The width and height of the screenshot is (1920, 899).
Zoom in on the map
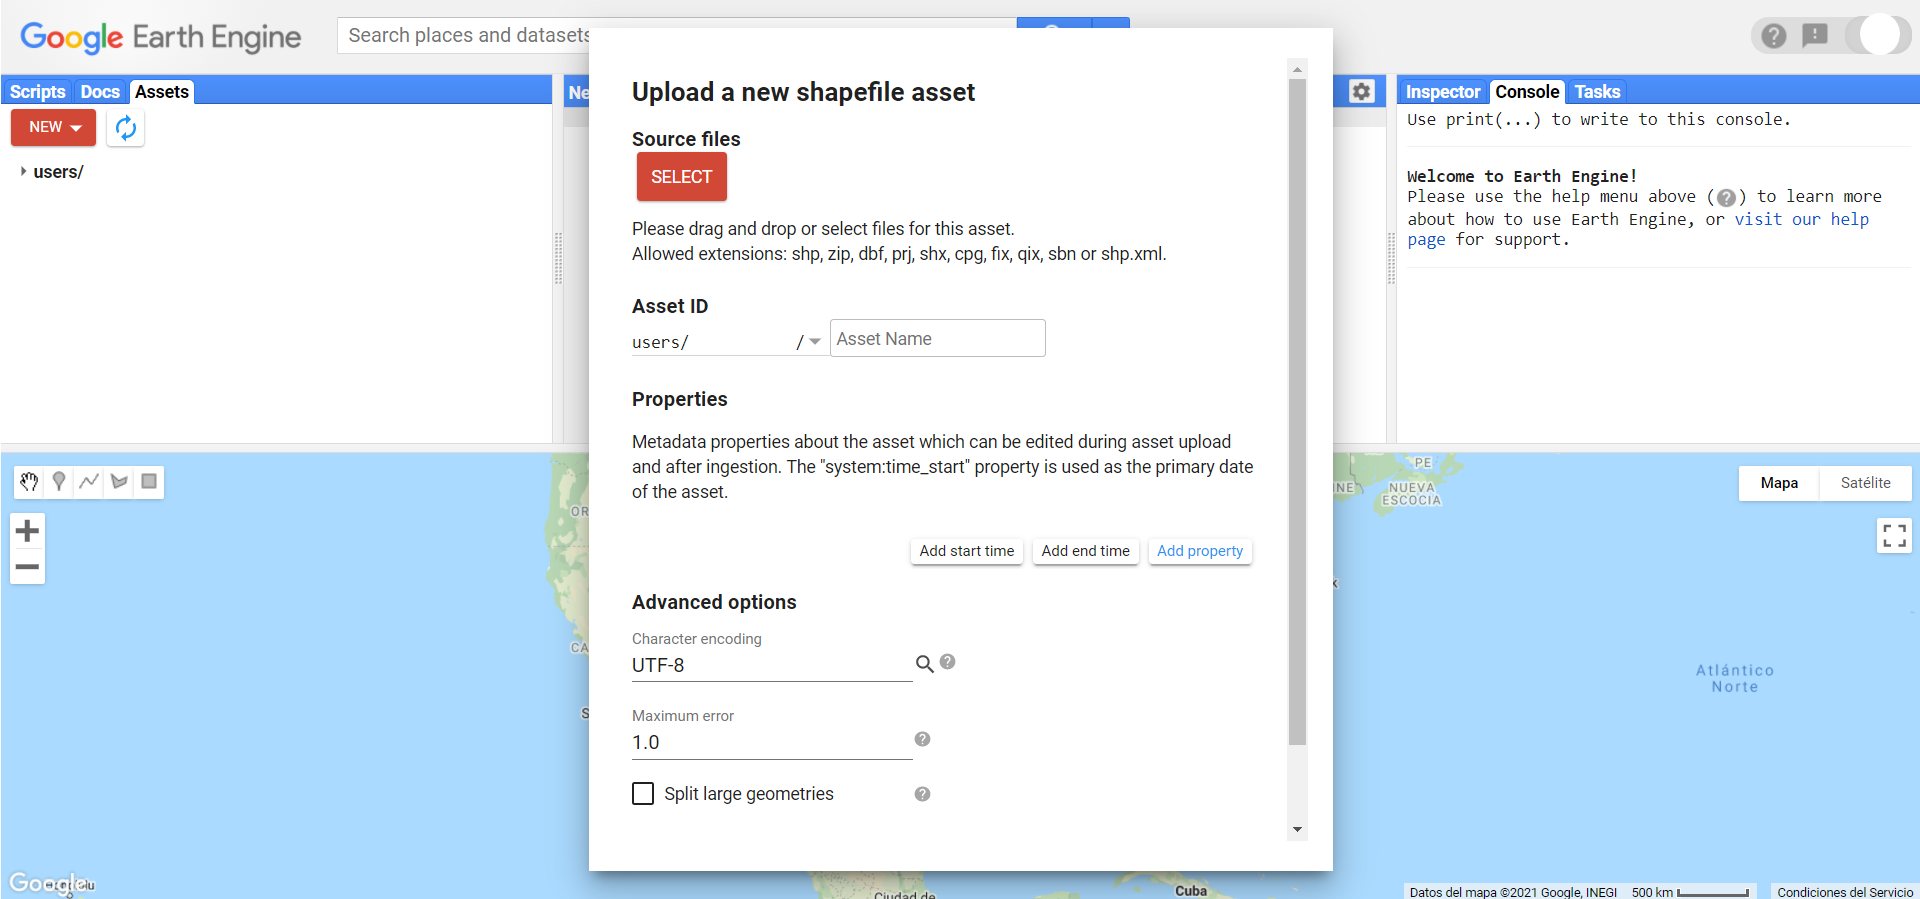28,531
